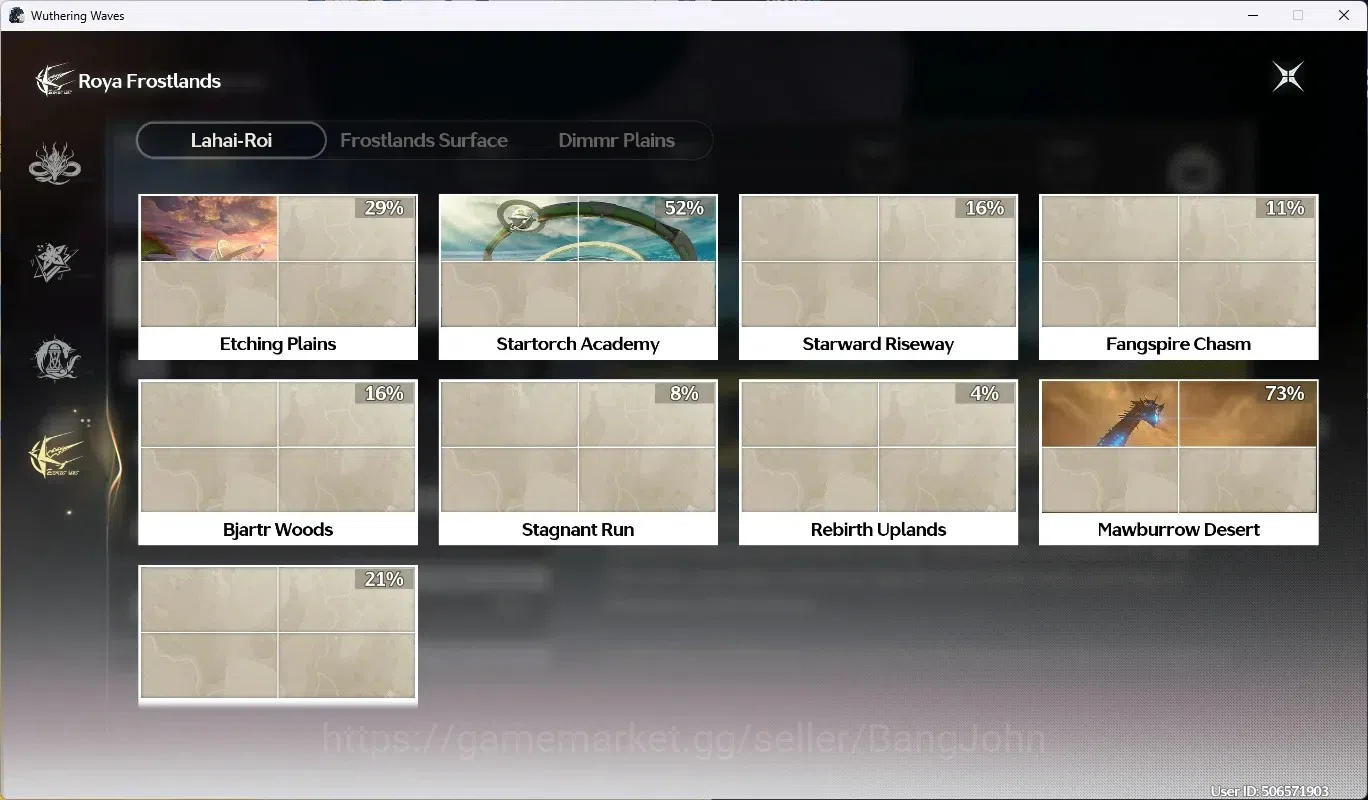
Task: Open the Mawburrow Desert card
Action: tap(1178, 462)
